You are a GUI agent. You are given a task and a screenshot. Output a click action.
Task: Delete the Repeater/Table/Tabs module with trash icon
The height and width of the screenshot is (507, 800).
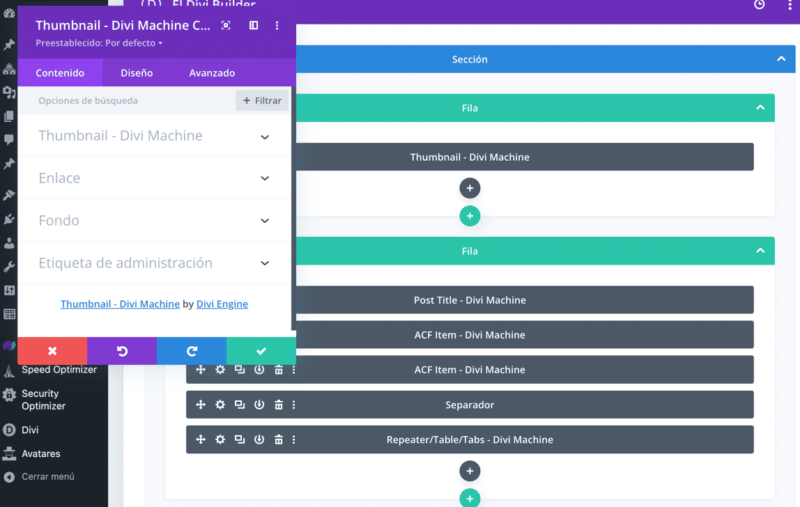pyautogui.click(x=279, y=440)
